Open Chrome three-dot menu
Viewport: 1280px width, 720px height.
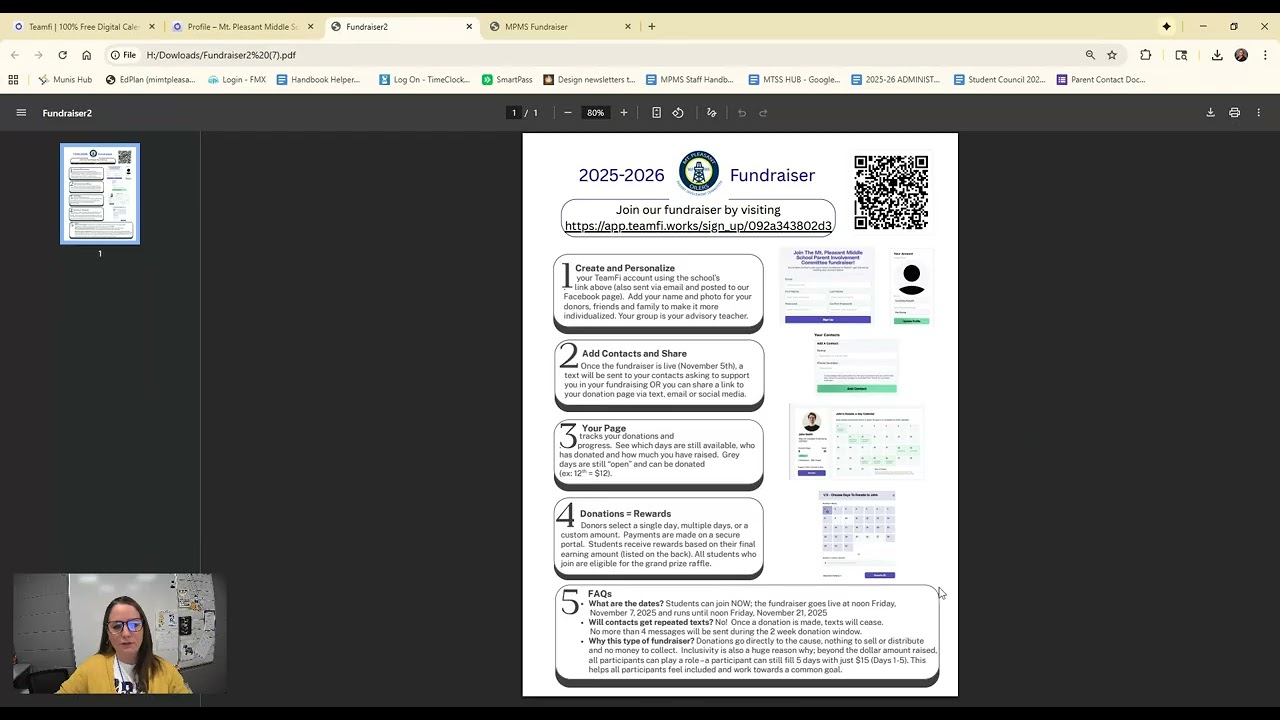tap(1265, 55)
